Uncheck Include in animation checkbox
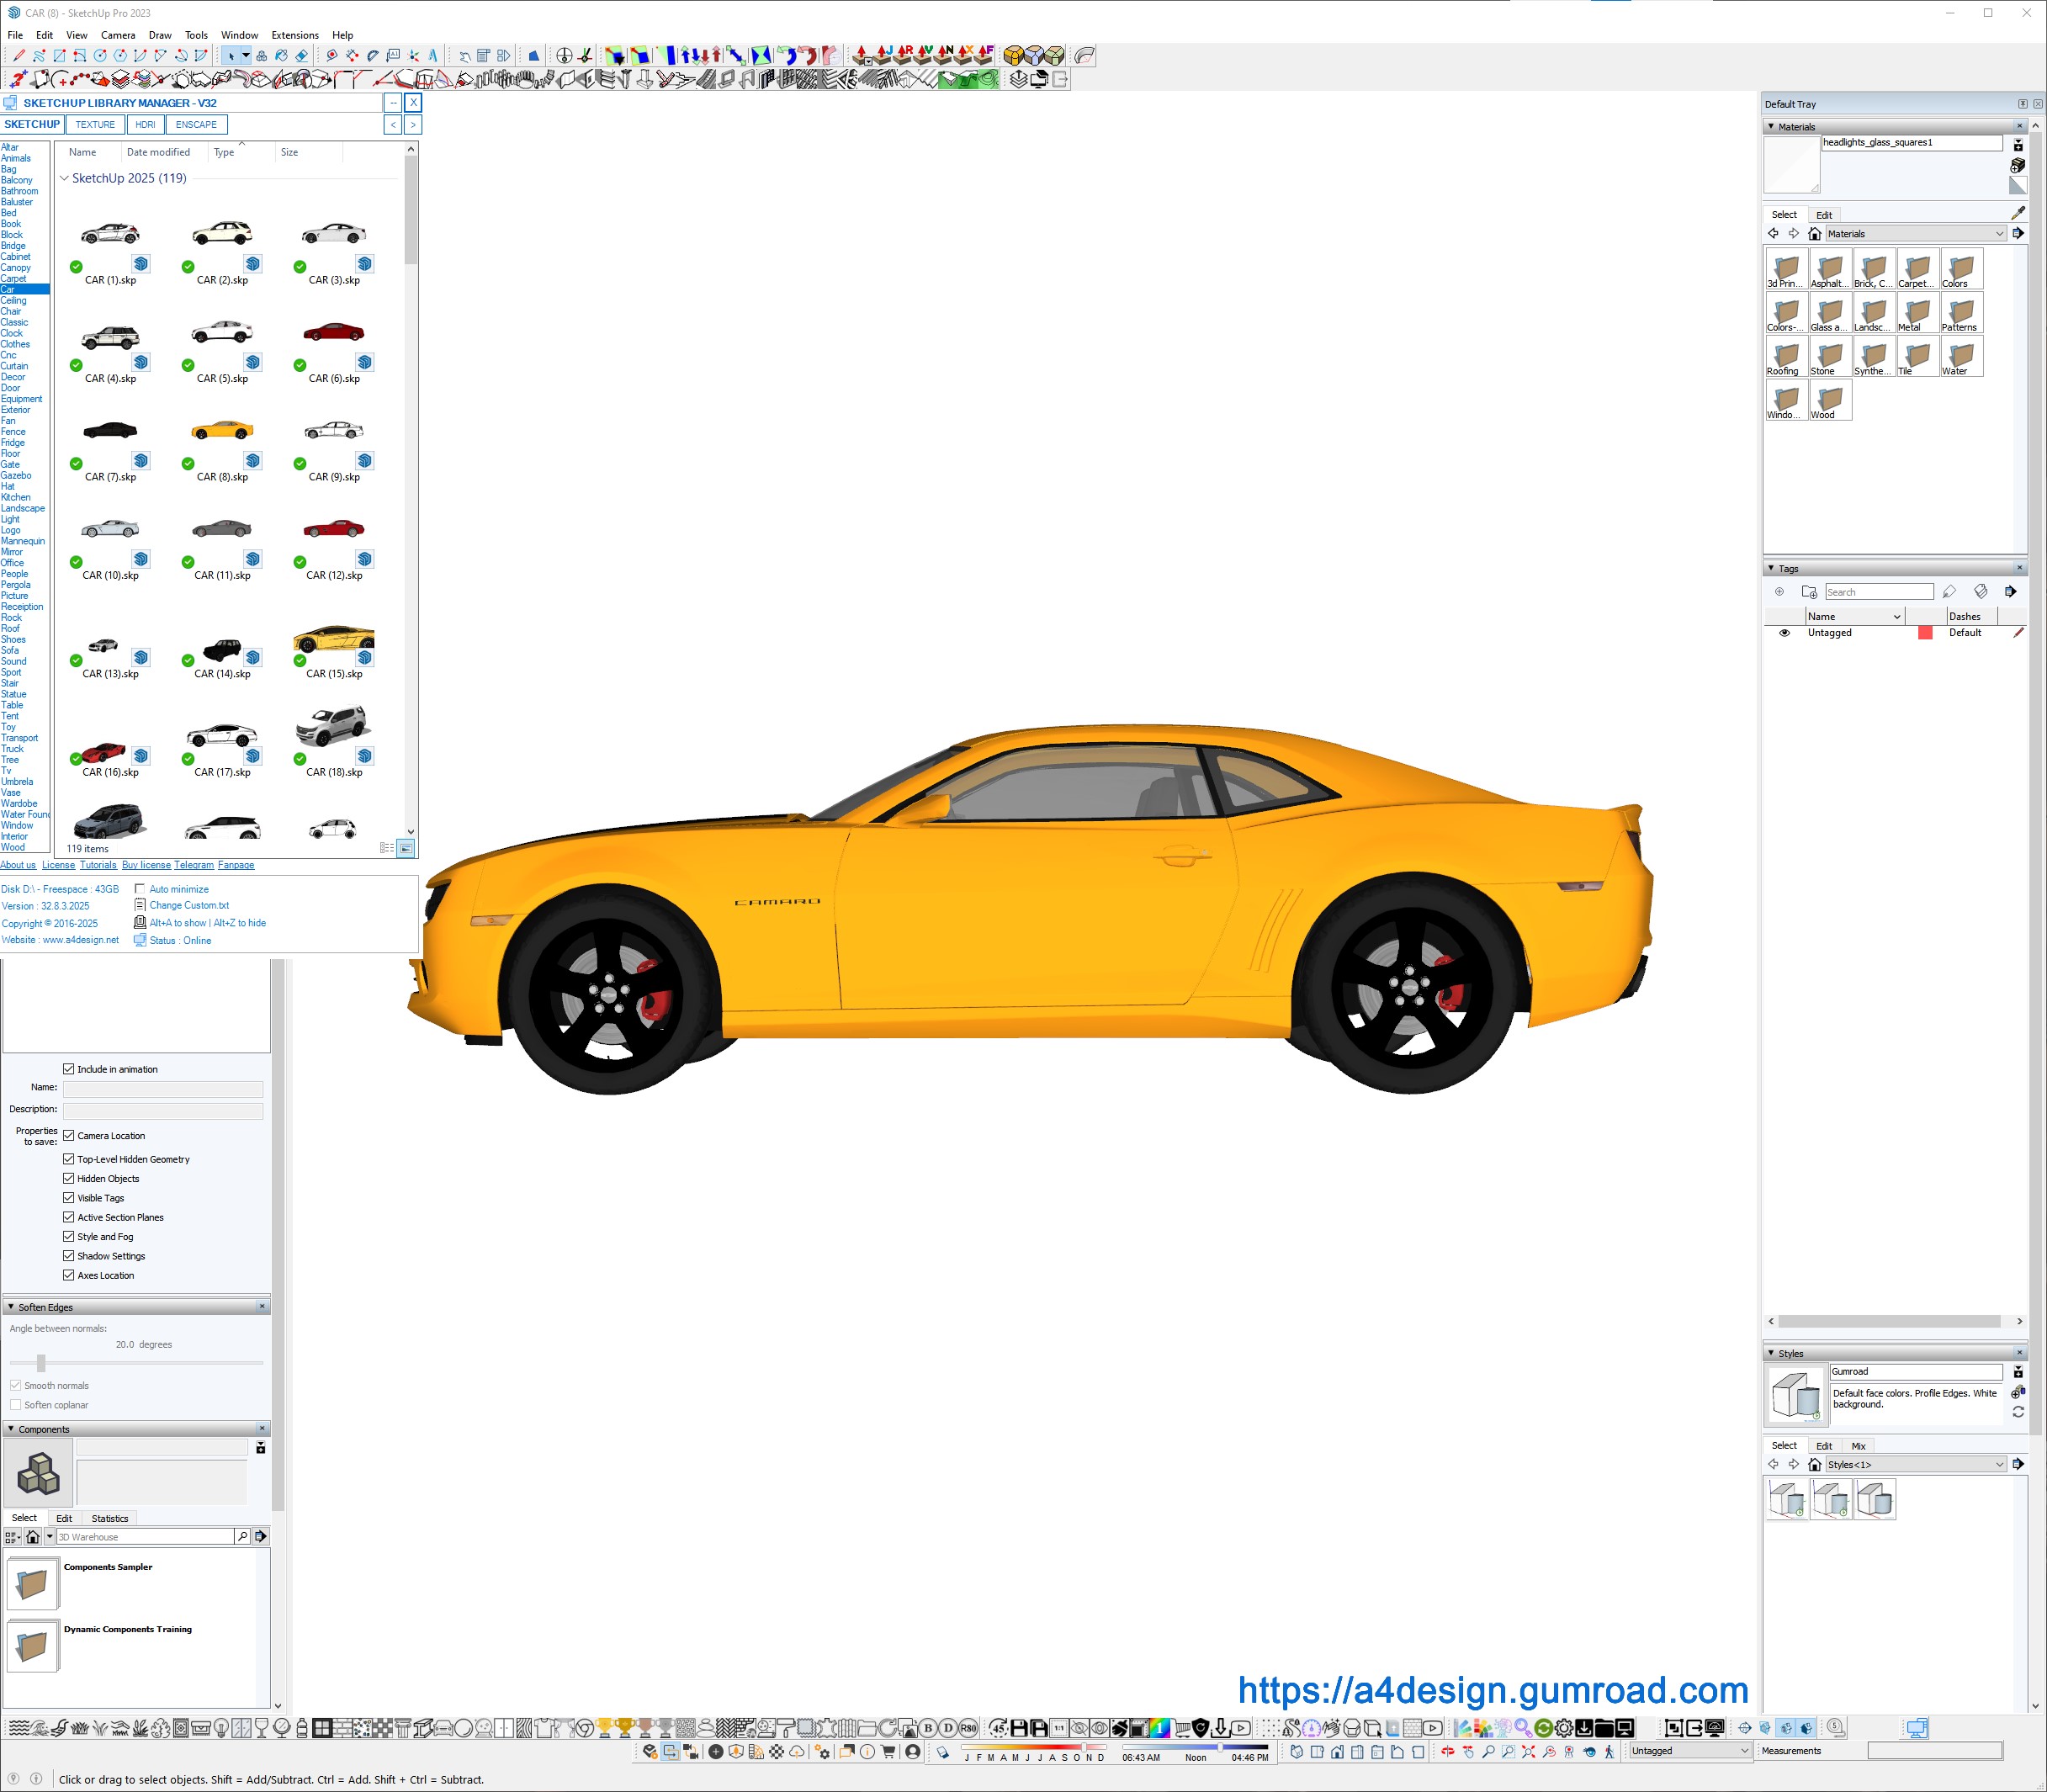The height and width of the screenshot is (1792, 2047). [69, 1069]
